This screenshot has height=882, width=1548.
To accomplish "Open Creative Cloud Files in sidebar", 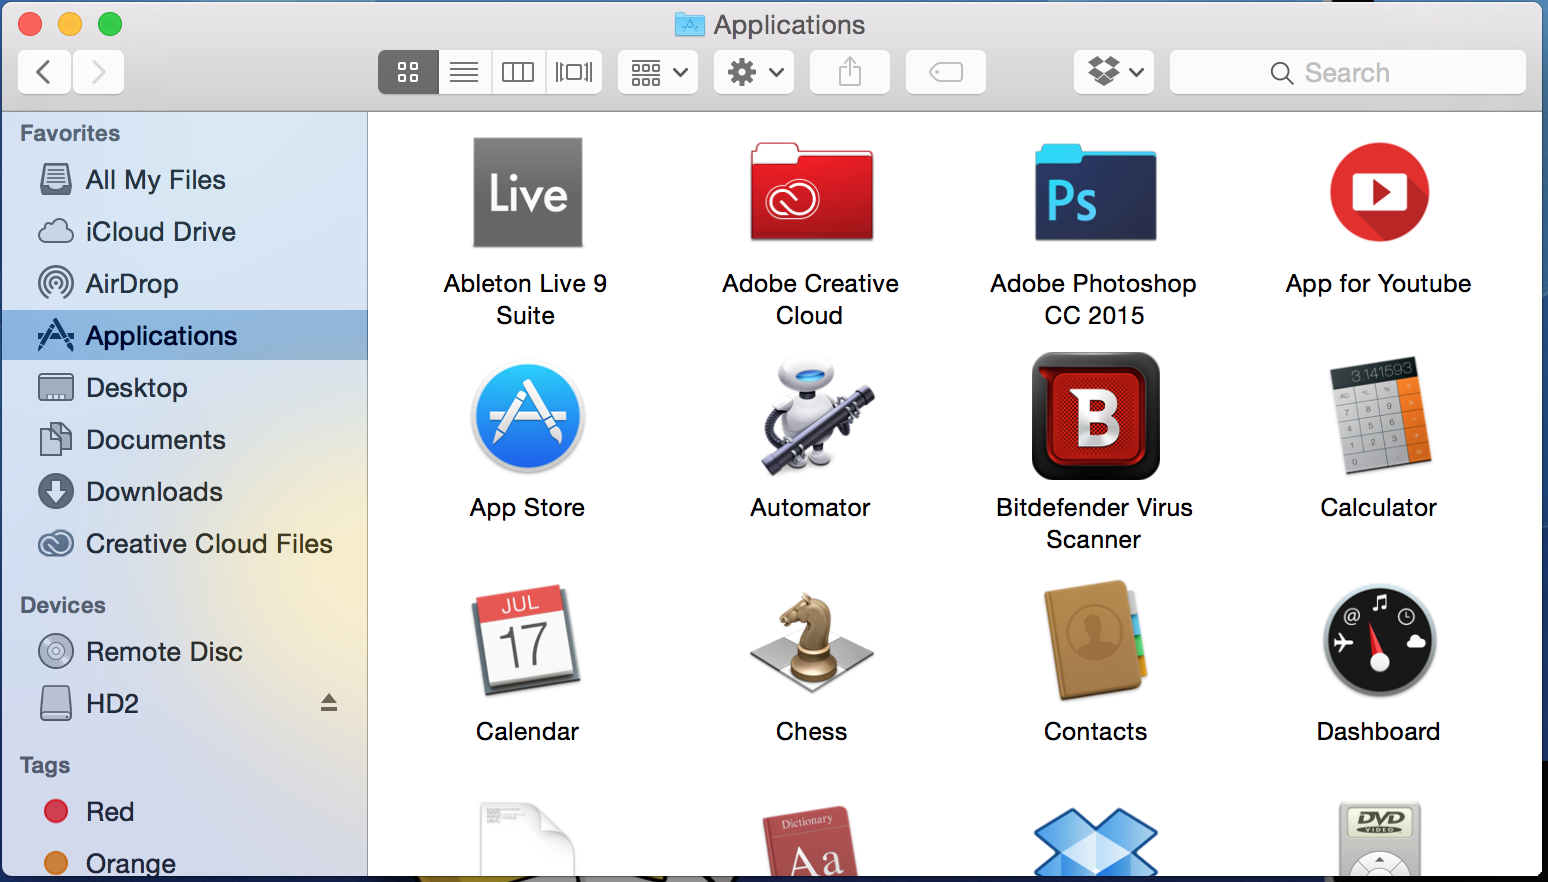I will pos(185,544).
